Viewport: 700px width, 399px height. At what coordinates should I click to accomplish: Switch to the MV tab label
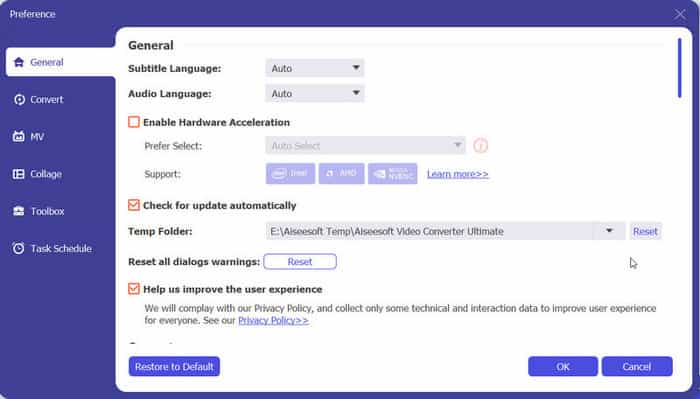coord(37,137)
